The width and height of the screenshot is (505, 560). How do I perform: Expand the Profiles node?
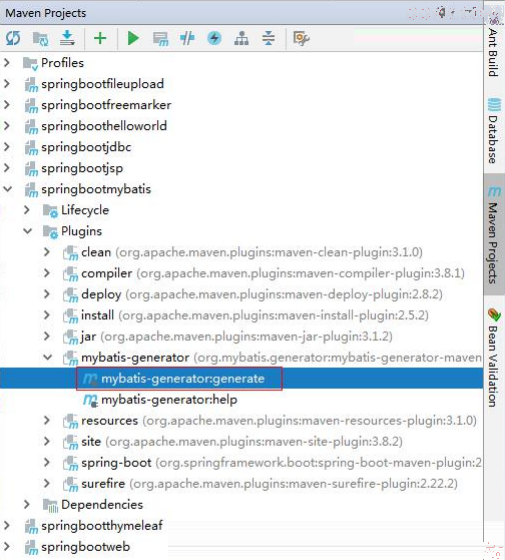pos(7,63)
